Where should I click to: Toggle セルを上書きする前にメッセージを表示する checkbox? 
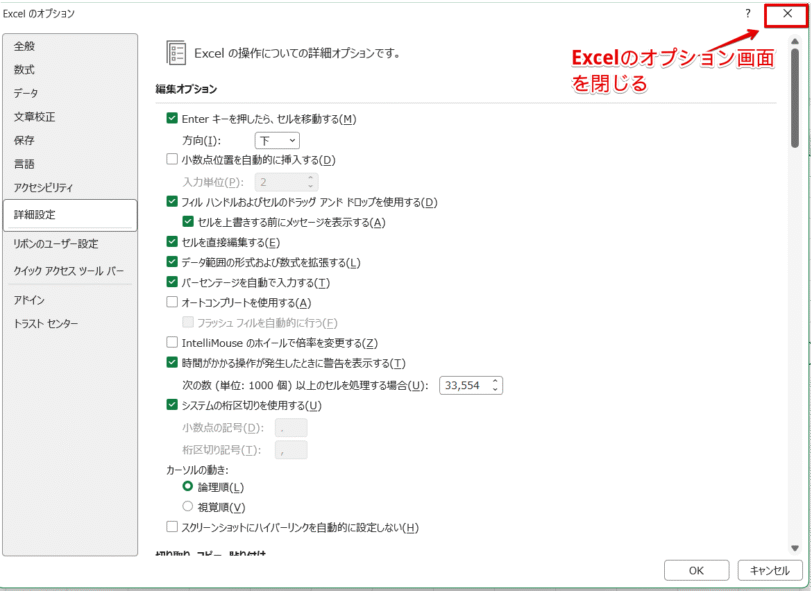(188, 222)
